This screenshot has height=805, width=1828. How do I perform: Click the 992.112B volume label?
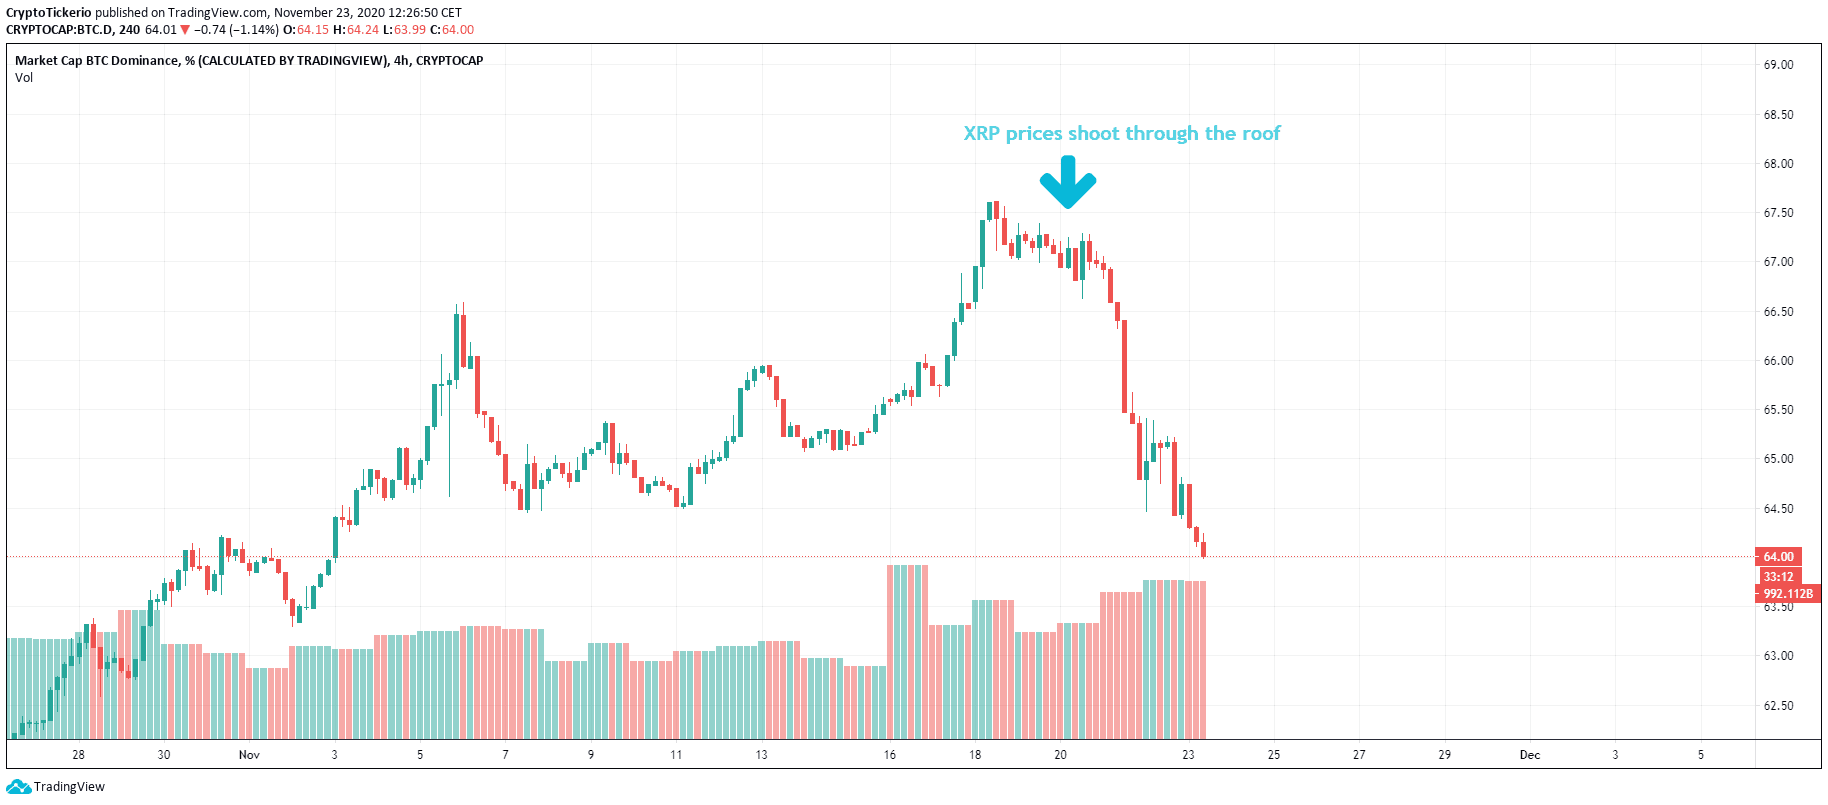click(x=1787, y=594)
